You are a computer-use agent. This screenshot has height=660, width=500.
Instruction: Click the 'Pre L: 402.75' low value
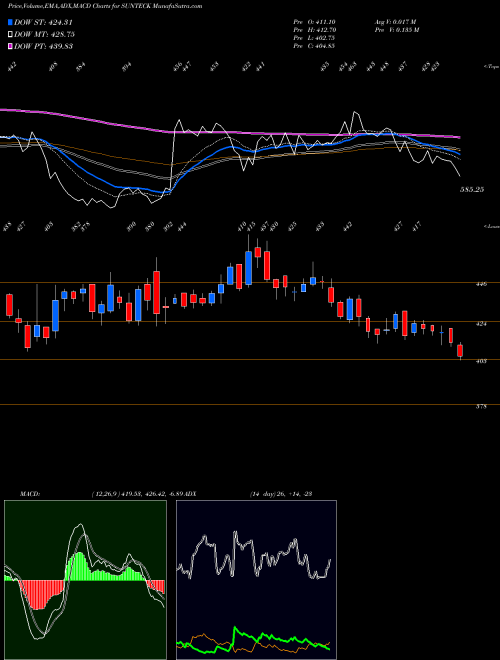click(x=314, y=38)
